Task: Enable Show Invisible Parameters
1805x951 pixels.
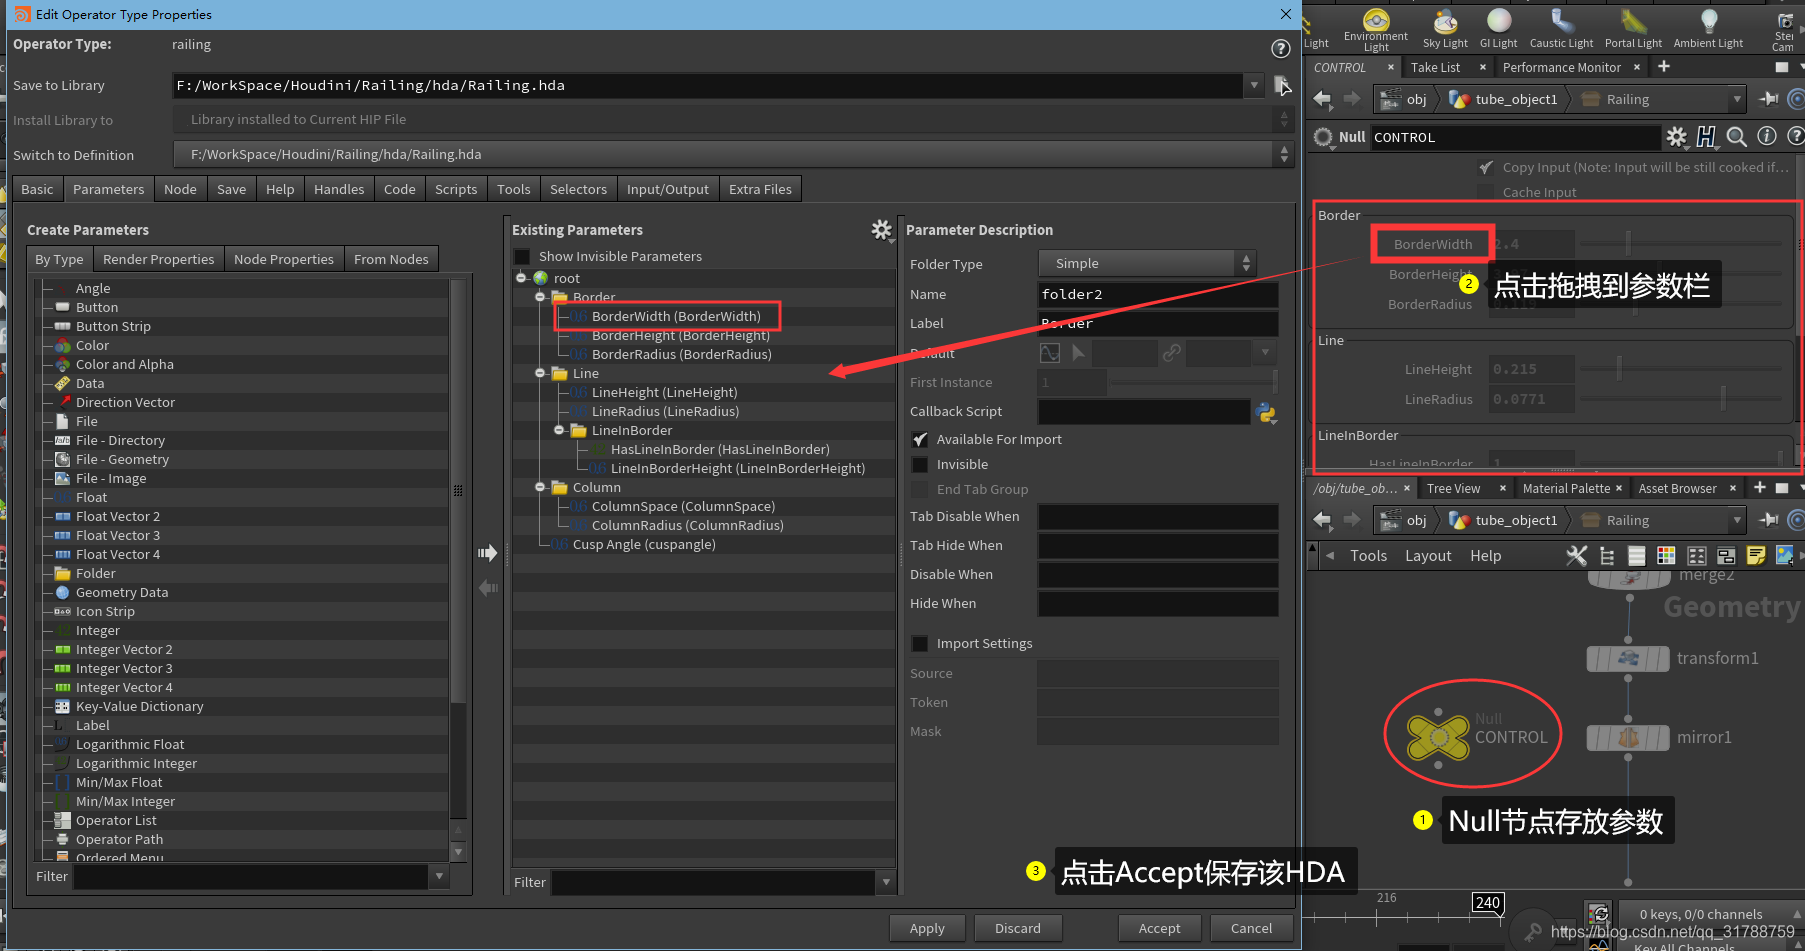Action: 521,256
